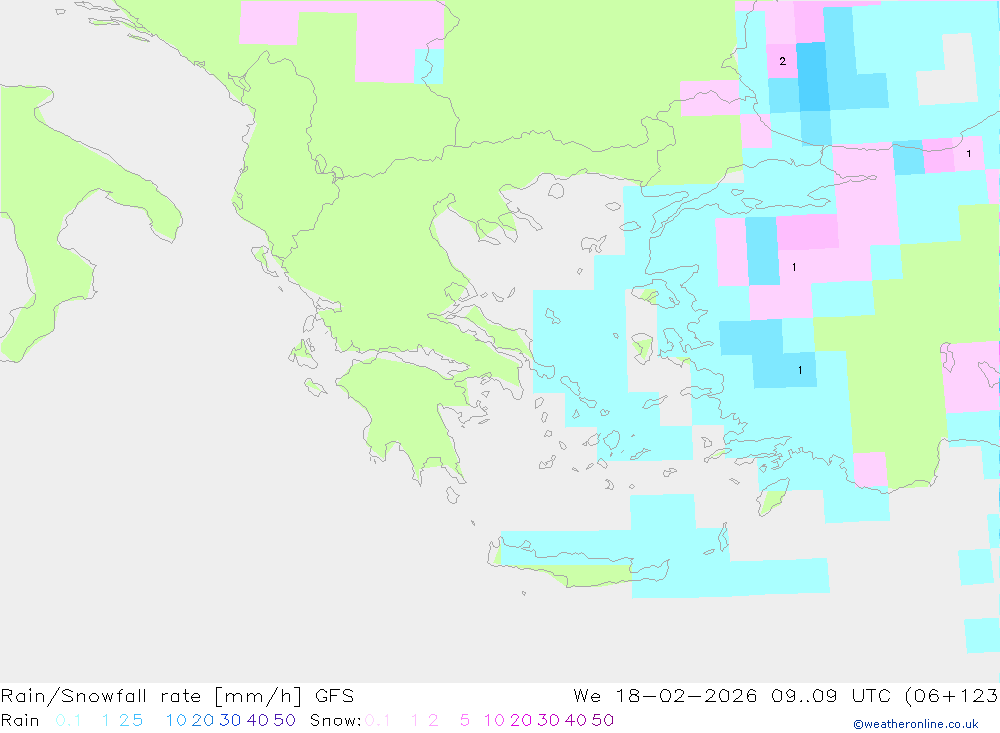The image size is (1000, 733).
Task: Select rain legend value 50
Action: coord(284,720)
